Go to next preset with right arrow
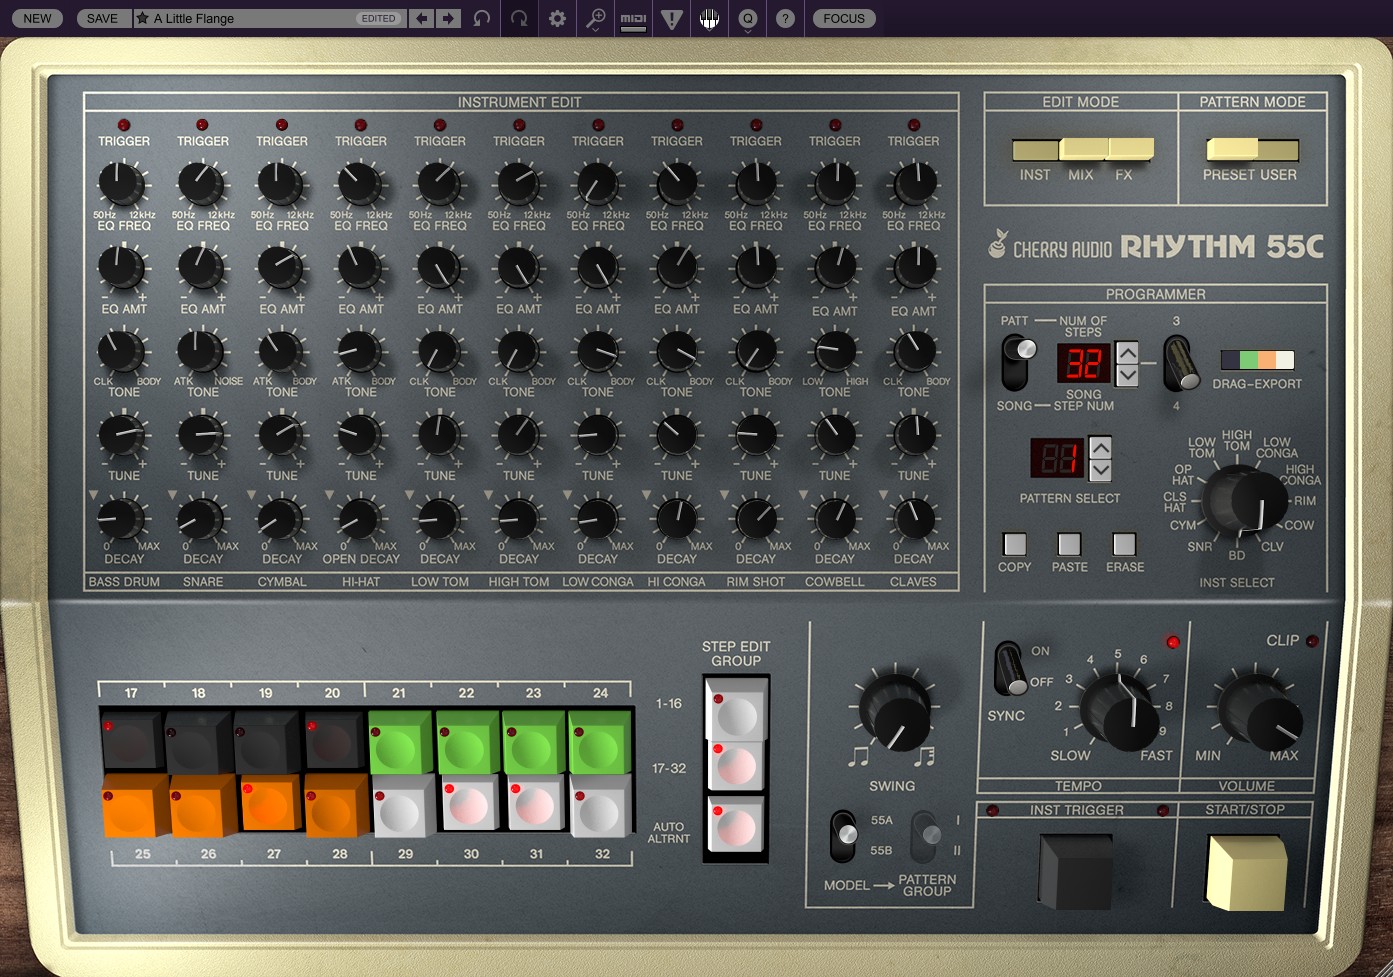1393x977 pixels. point(448,18)
